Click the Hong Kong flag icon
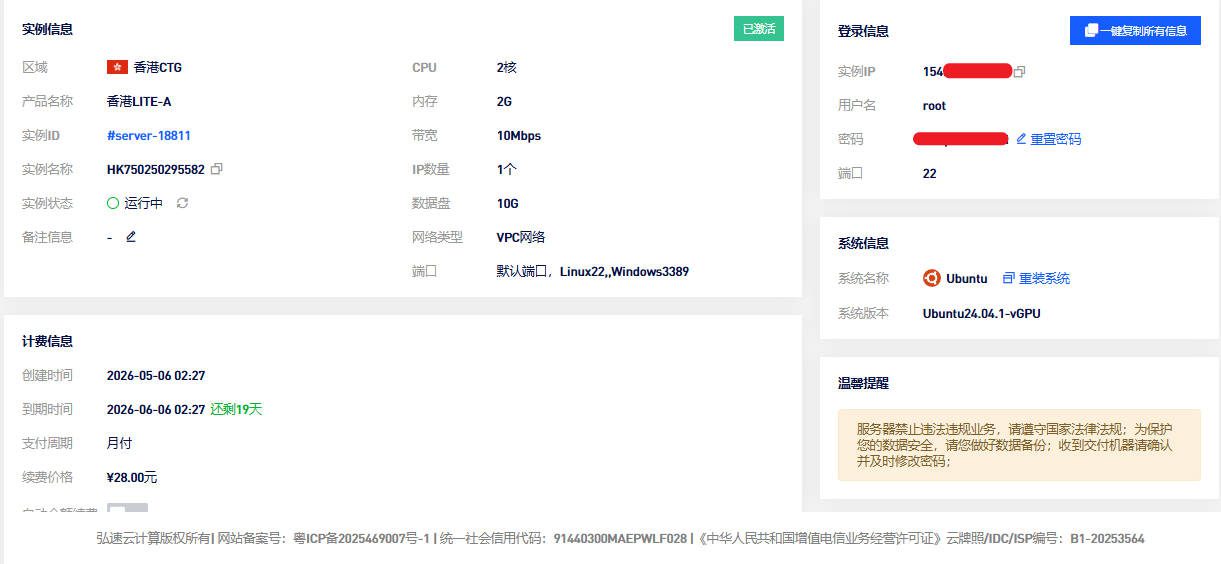The width and height of the screenshot is (1221, 564). pos(117,67)
